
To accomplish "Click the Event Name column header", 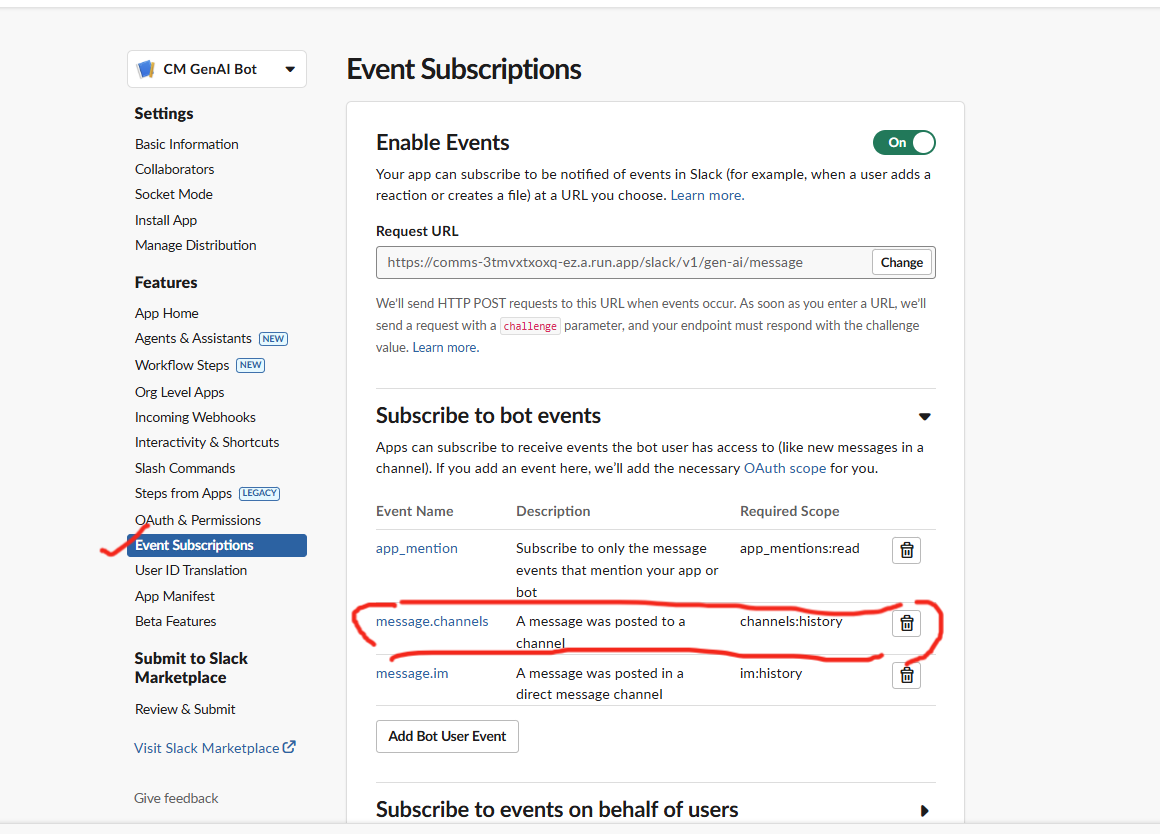I will (414, 511).
